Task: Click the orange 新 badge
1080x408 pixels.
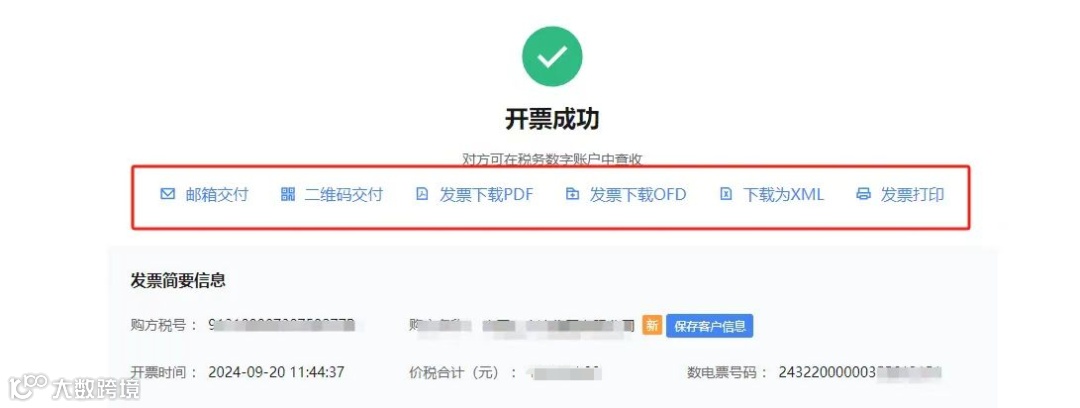Action: [x=652, y=326]
